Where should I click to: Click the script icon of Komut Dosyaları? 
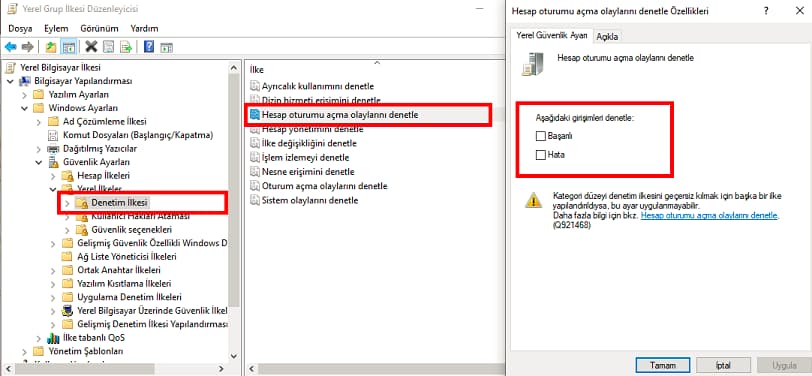click(x=53, y=135)
